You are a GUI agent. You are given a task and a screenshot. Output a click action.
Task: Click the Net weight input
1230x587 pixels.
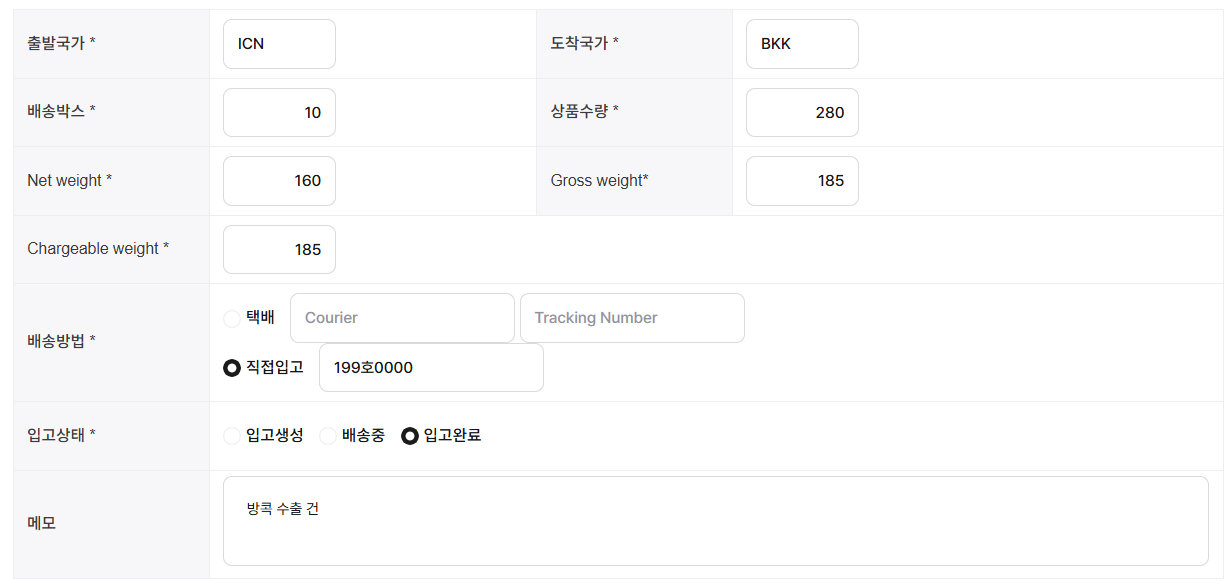279,181
